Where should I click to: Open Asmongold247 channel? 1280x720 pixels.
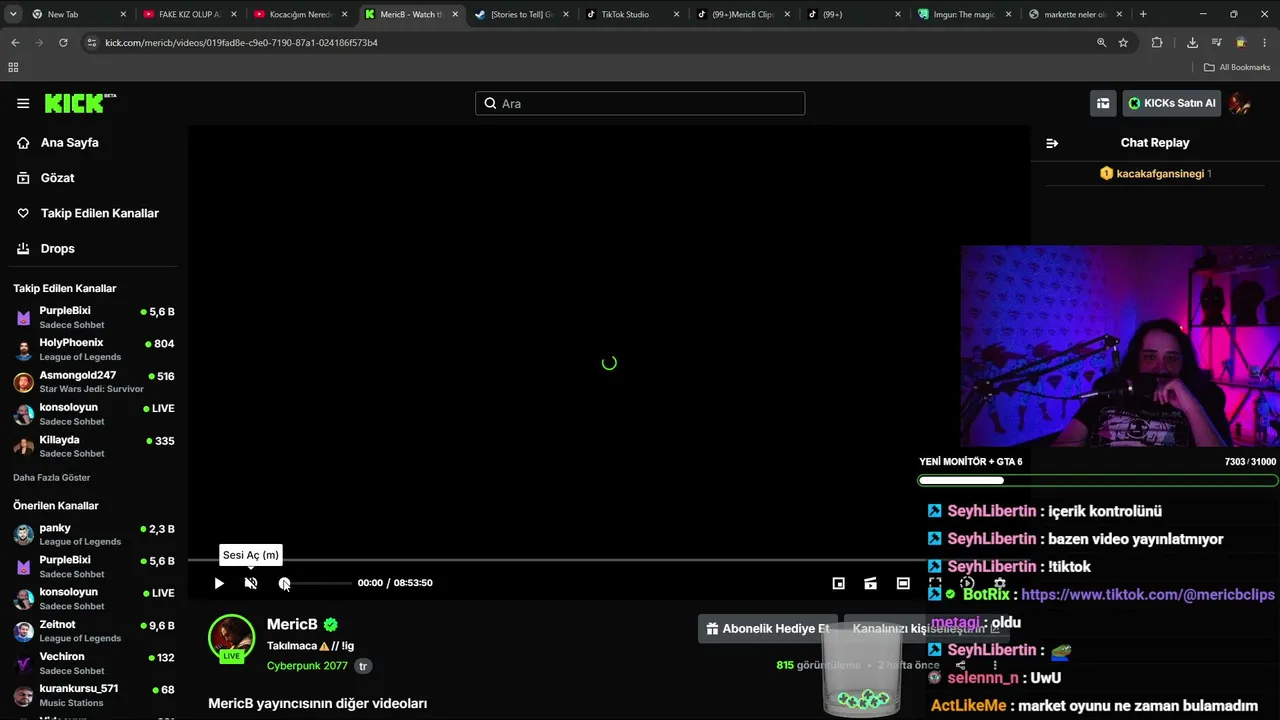click(x=94, y=382)
